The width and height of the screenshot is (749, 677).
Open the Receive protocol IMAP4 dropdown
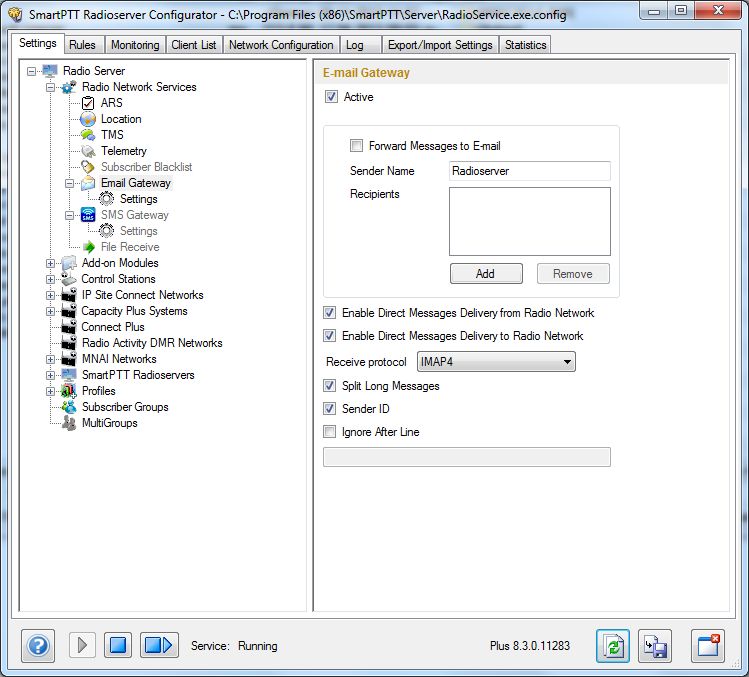click(x=496, y=362)
